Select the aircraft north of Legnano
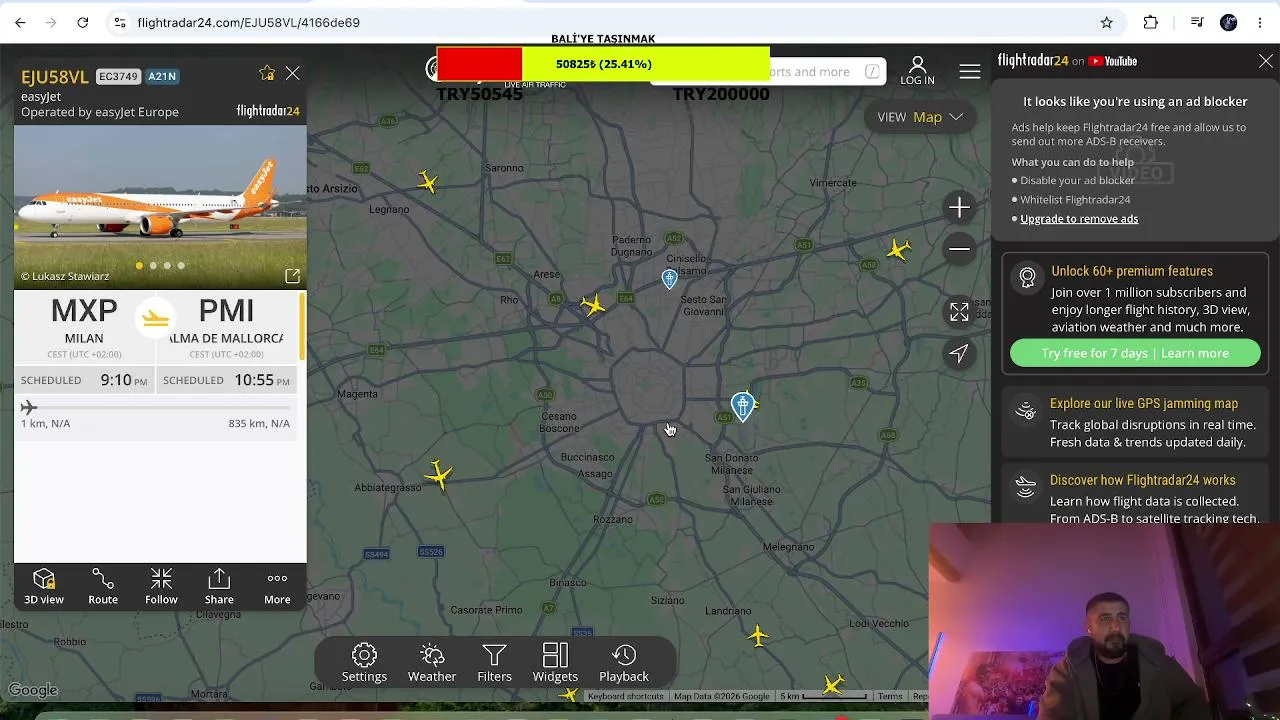 pos(428,181)
